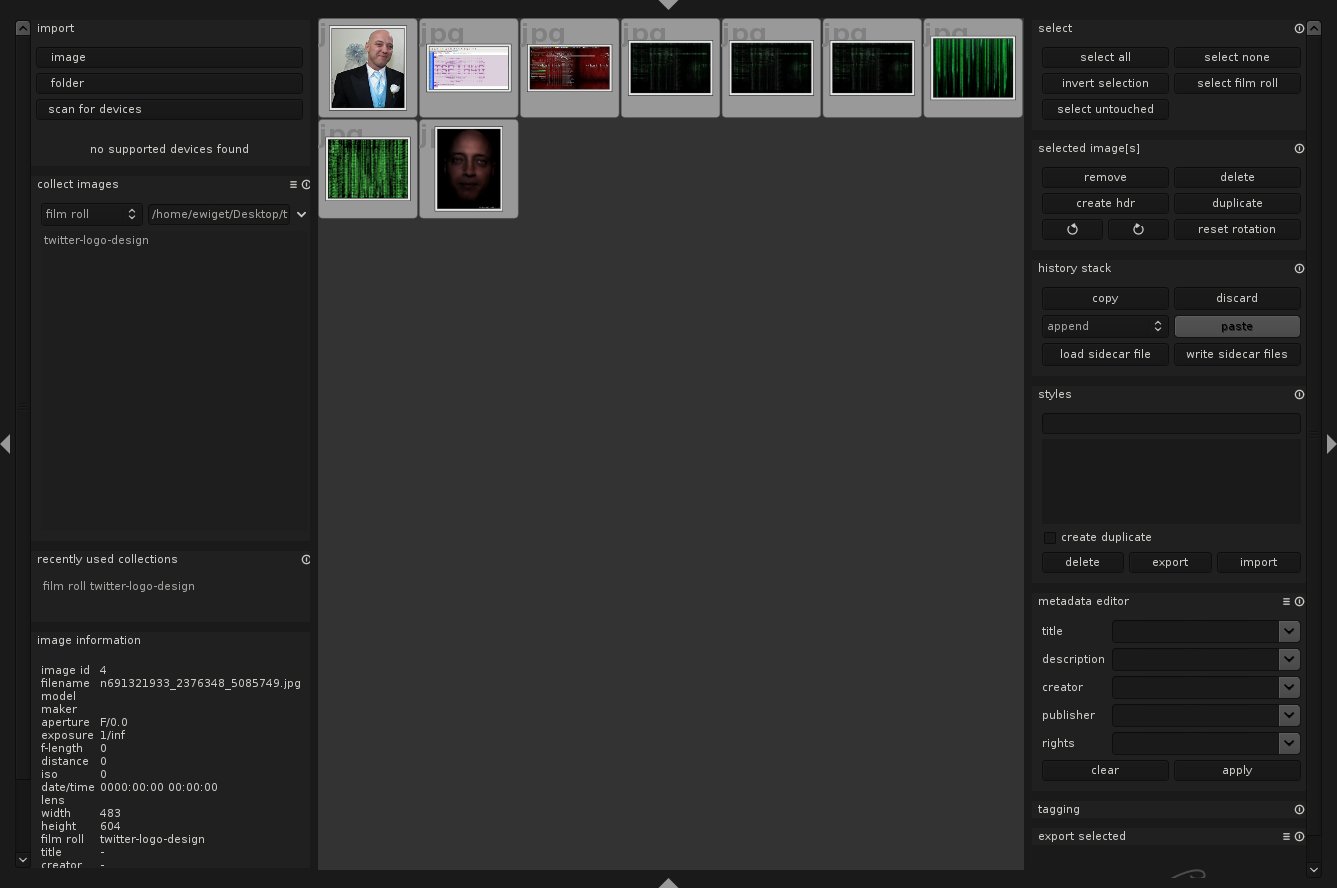Expand the title field dropdown in metadata editor
1337x888 pixels.
1289,631
